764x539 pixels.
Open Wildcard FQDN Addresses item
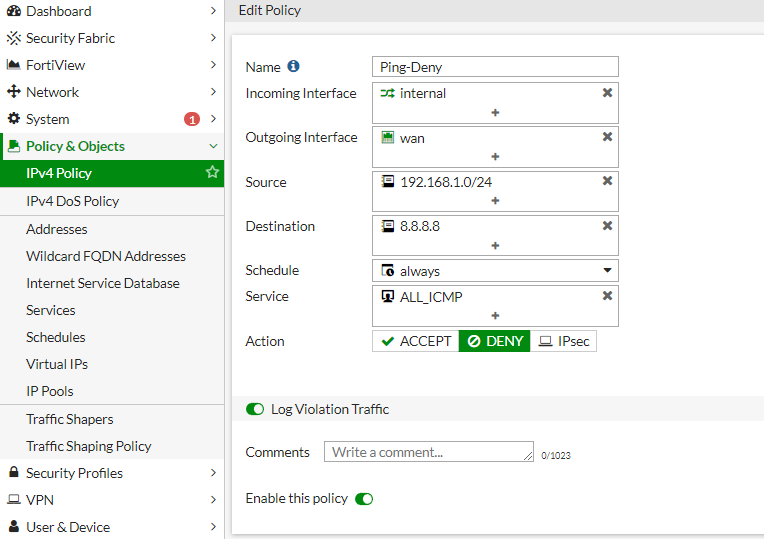click(x=112, y=256)
